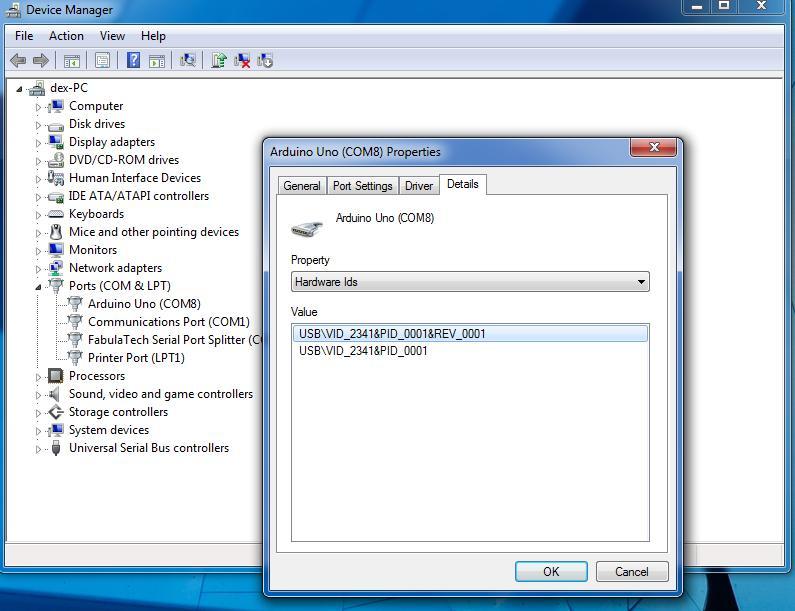This screenshot has width=795, height=611.
Task: Click the Printer Port (LPT1) icon
Action: pyautogui.click(x=75, y=358)
